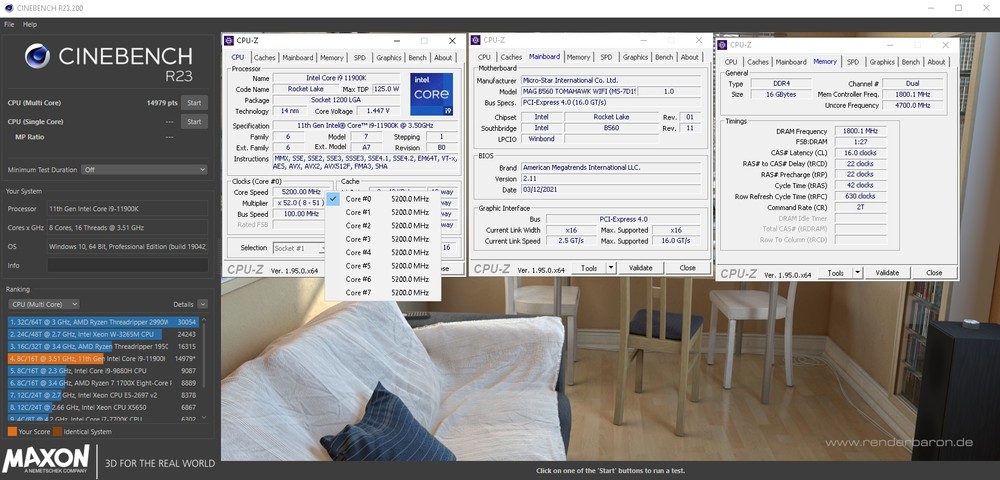The height and width of the screenshot is (480, 1000).
Task: Open Bench tab in first CPU-Z window
Action: (418, 57)
